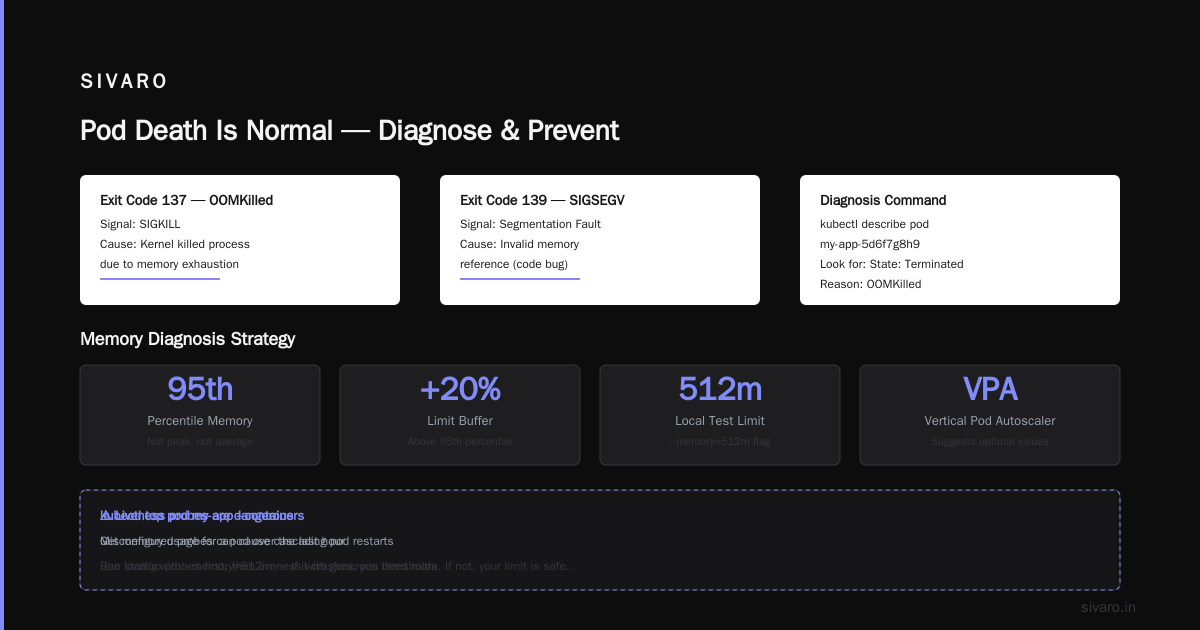Click the 'Memory Diagnosis Strategy' section title

point(187,339)
